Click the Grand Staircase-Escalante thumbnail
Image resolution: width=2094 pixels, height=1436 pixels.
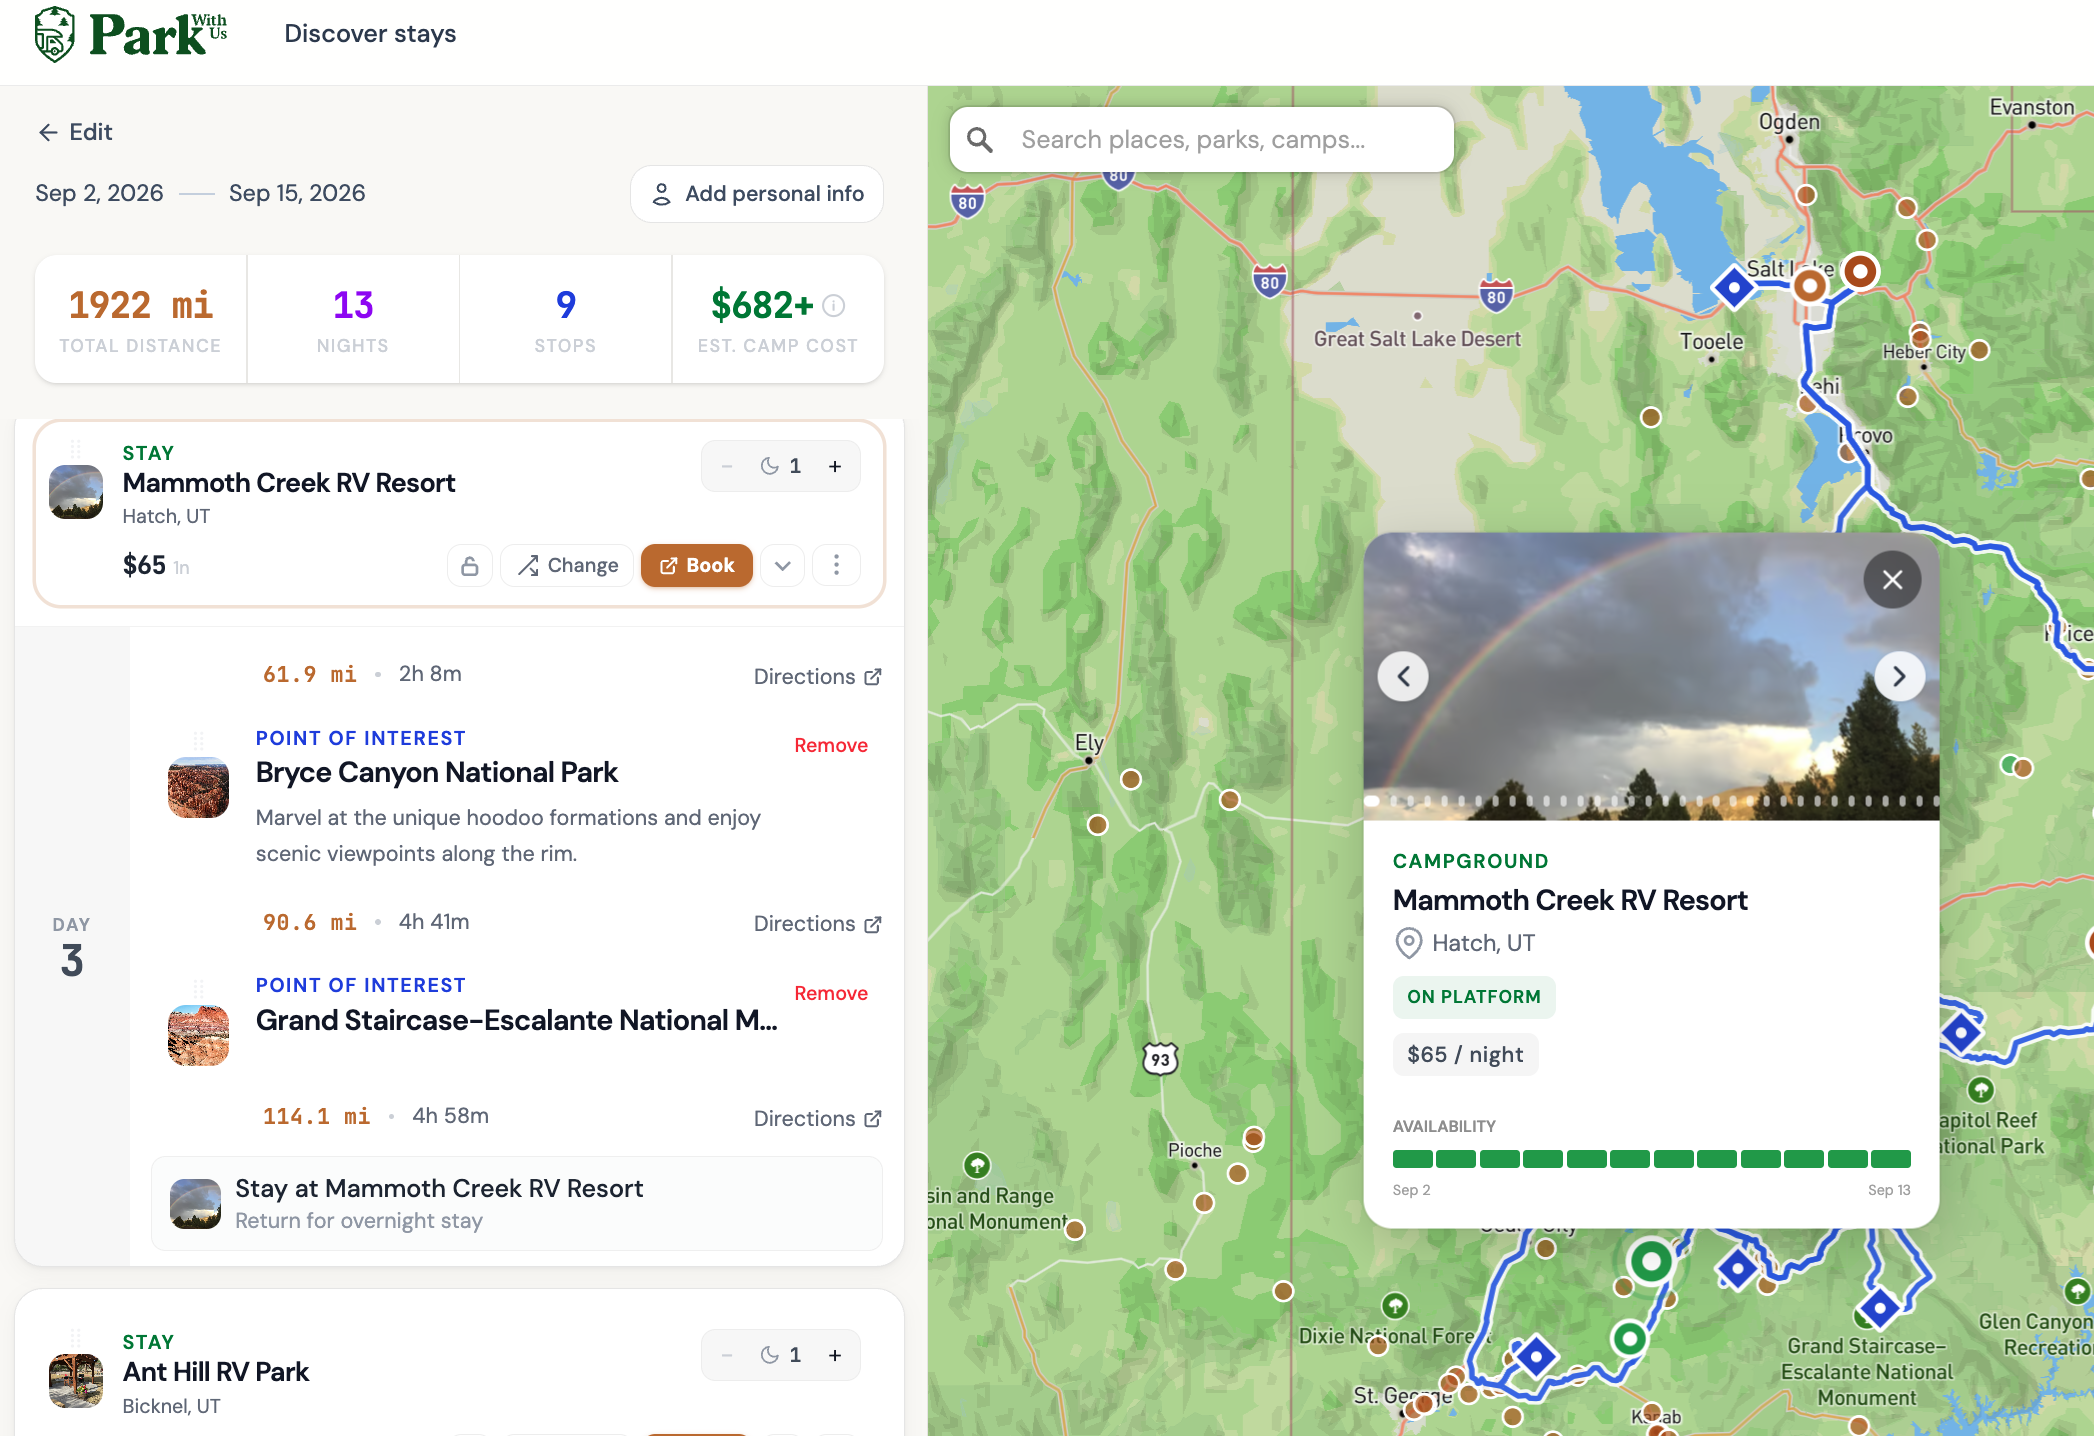pyautogui.click(x=198, y=1036)
